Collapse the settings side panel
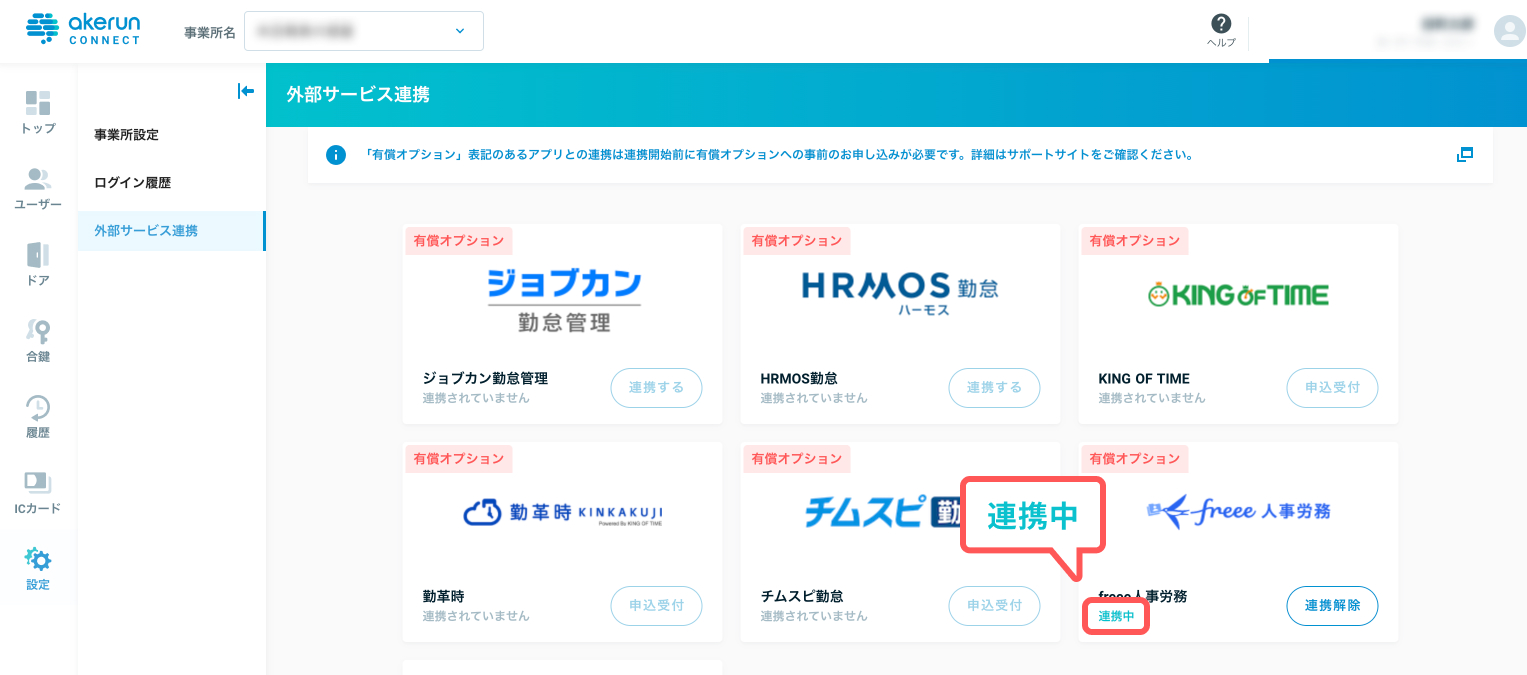This screenshot has width=1527, height=675. point(245,91)
